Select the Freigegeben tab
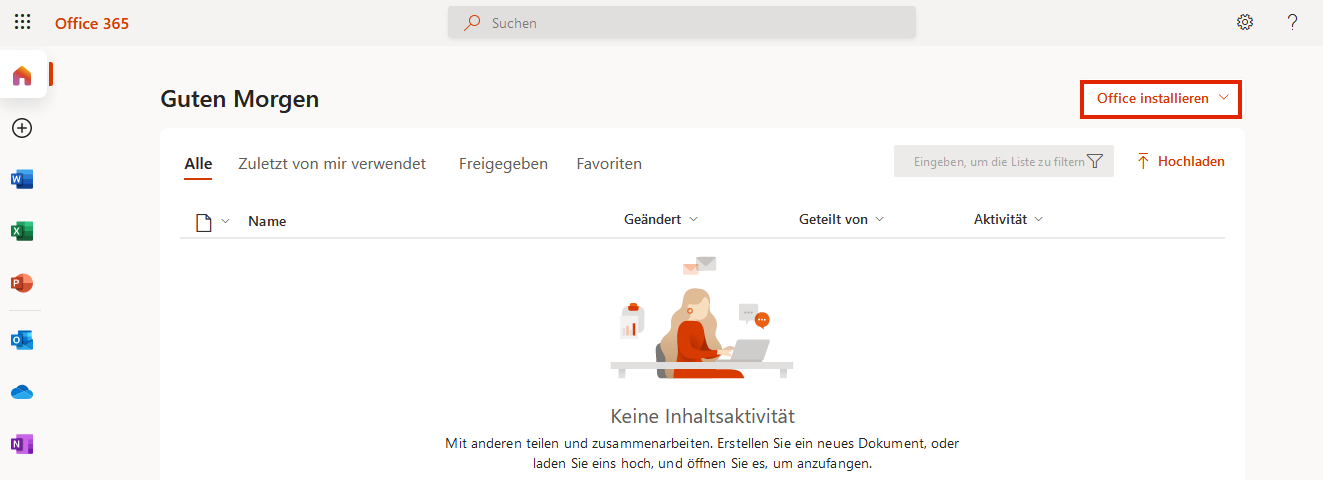1323x480 pixels. (x=503, y=164)
